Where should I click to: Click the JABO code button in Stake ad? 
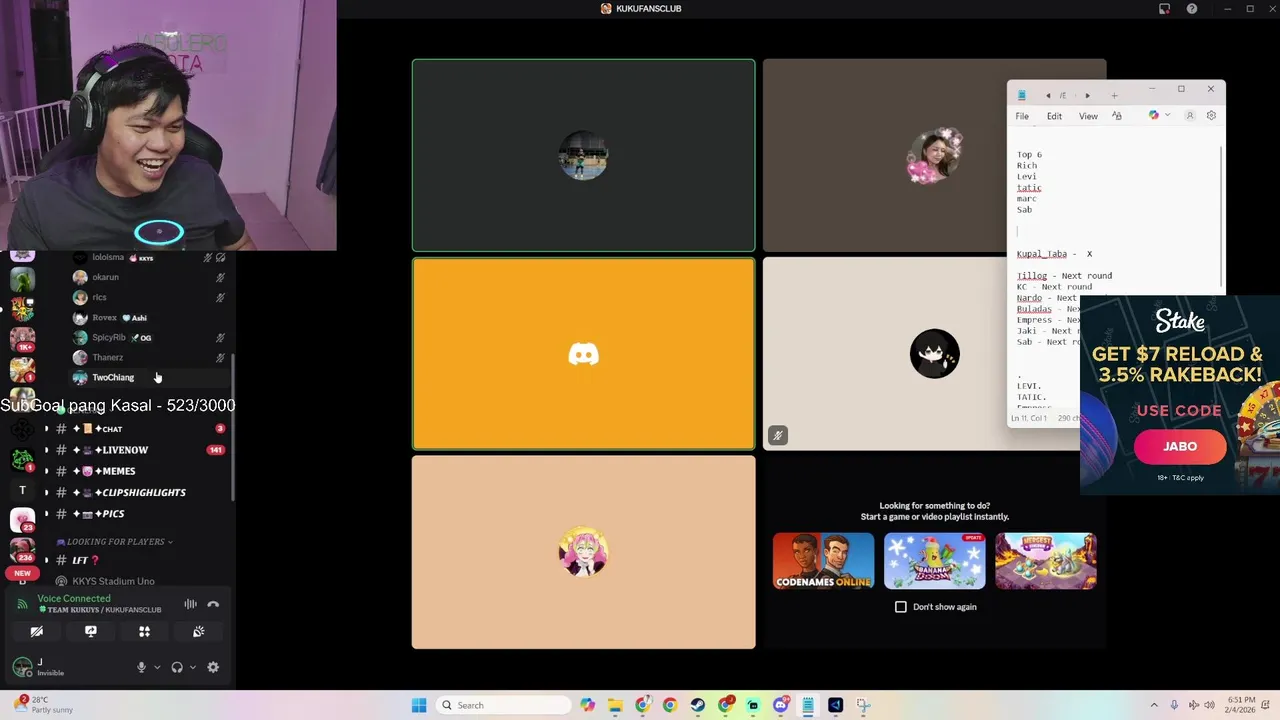pos(1180,447)
